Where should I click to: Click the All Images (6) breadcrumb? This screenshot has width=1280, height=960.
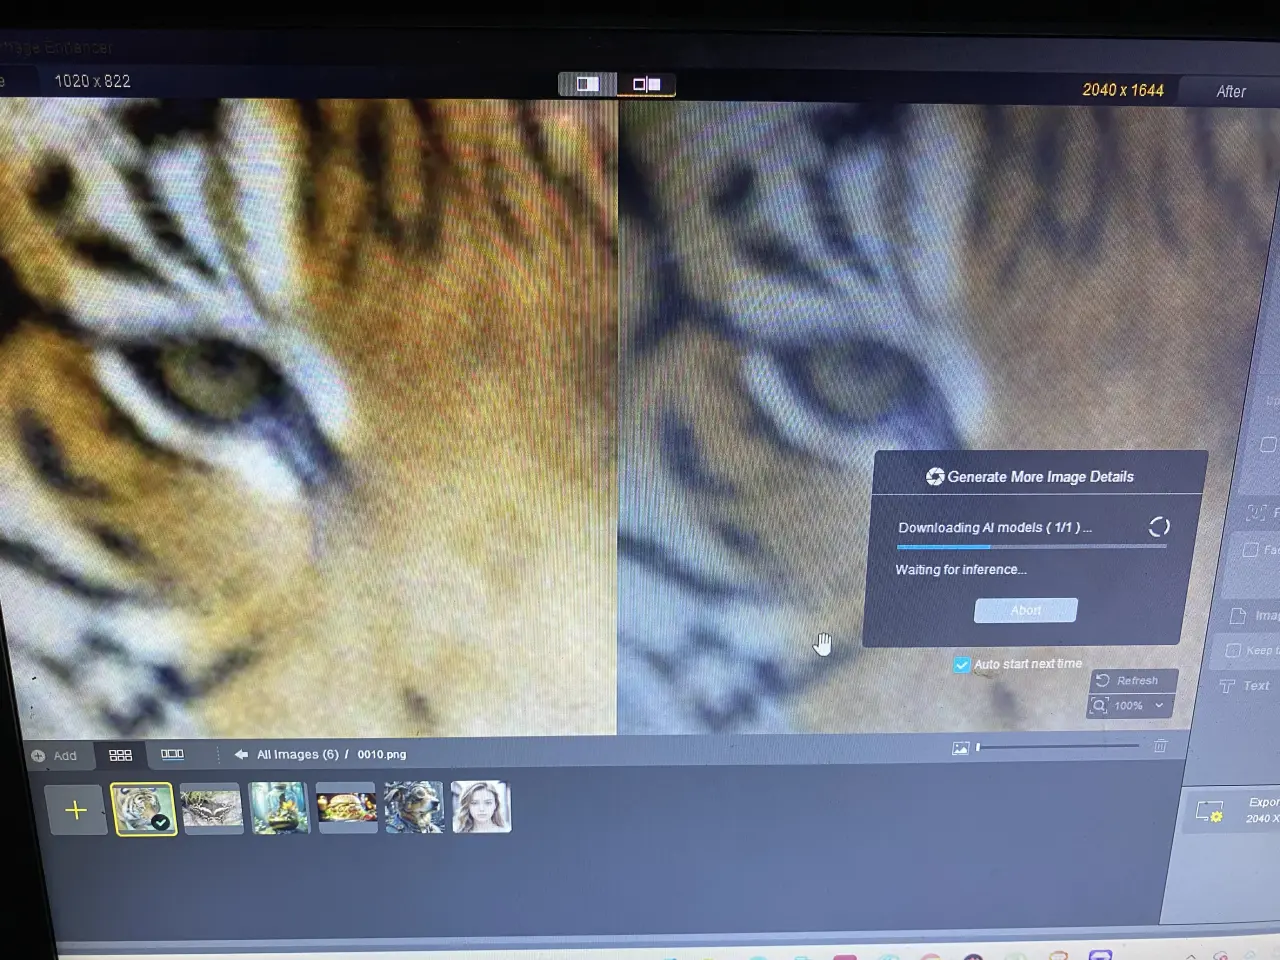point(298,754)
